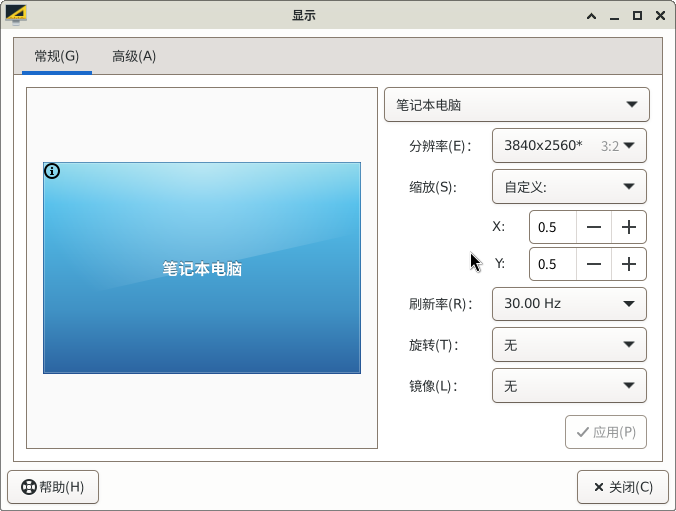Expand the 分辨率 resolution dropdown
Screen dimensions: 676x511
[x=568, y=145]
